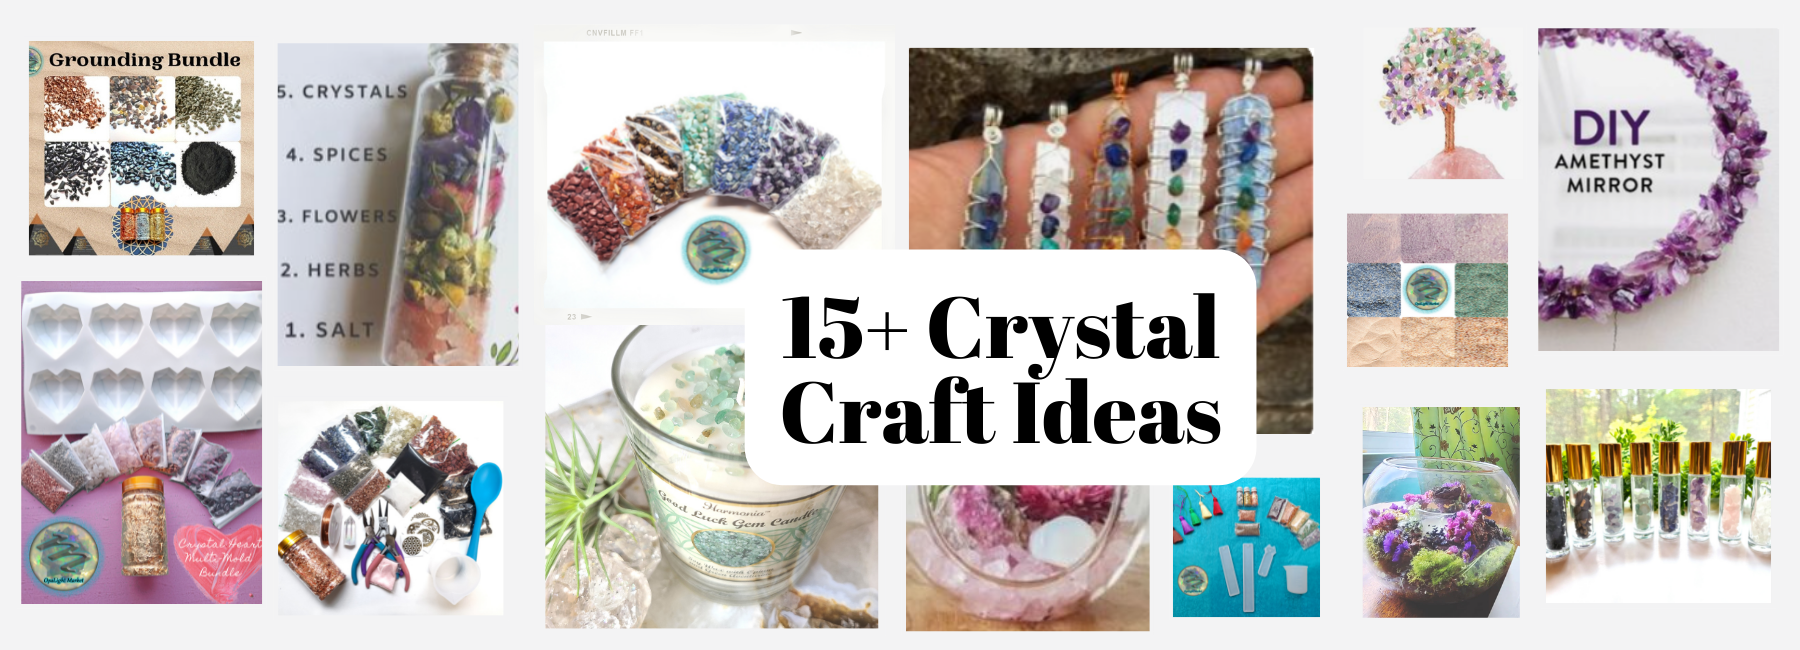
Task: Select the teal selenite sticks kit image
Action: pos(1246,547)
